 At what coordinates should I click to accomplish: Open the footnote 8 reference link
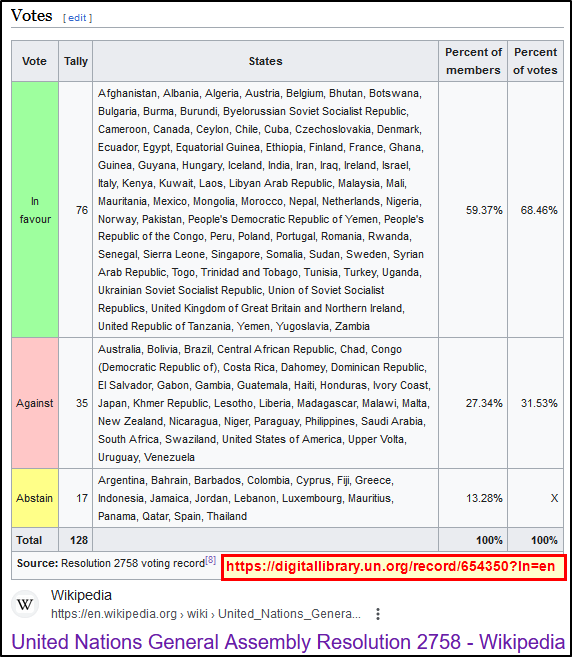click(x=210, y=560)
